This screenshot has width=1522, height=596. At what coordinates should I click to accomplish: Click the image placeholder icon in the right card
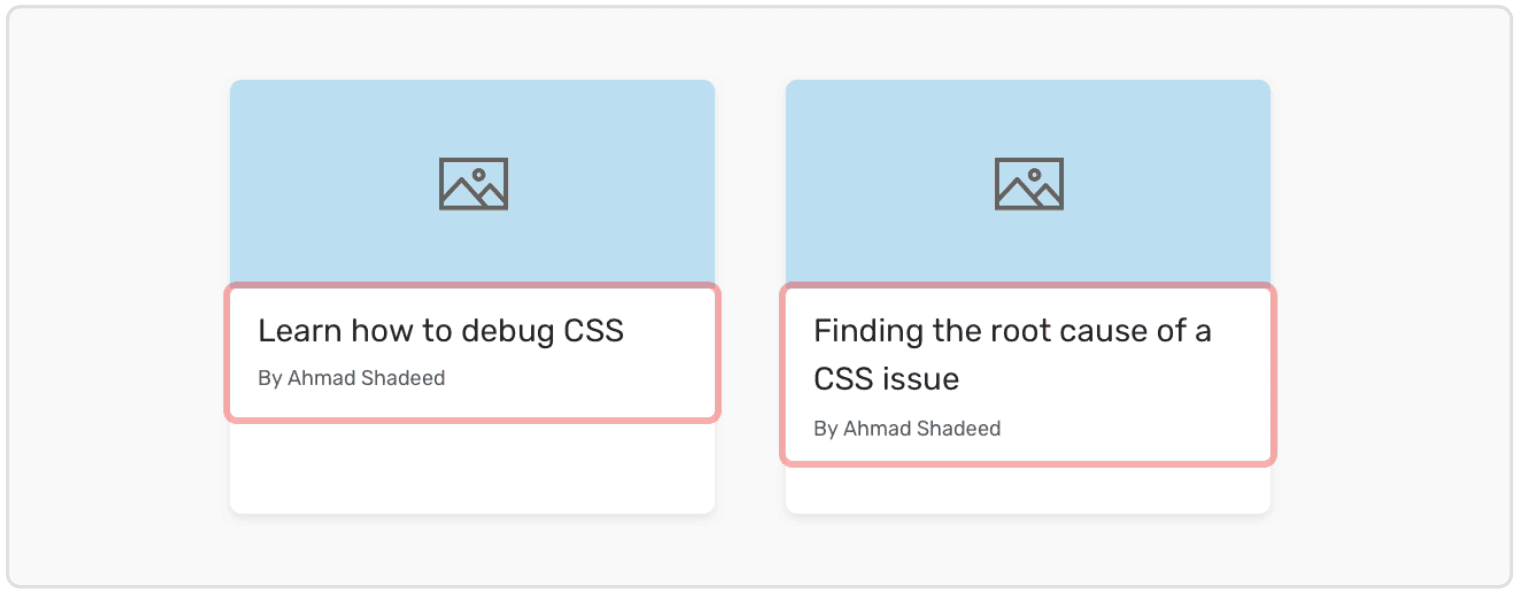tap(1029, 184)
